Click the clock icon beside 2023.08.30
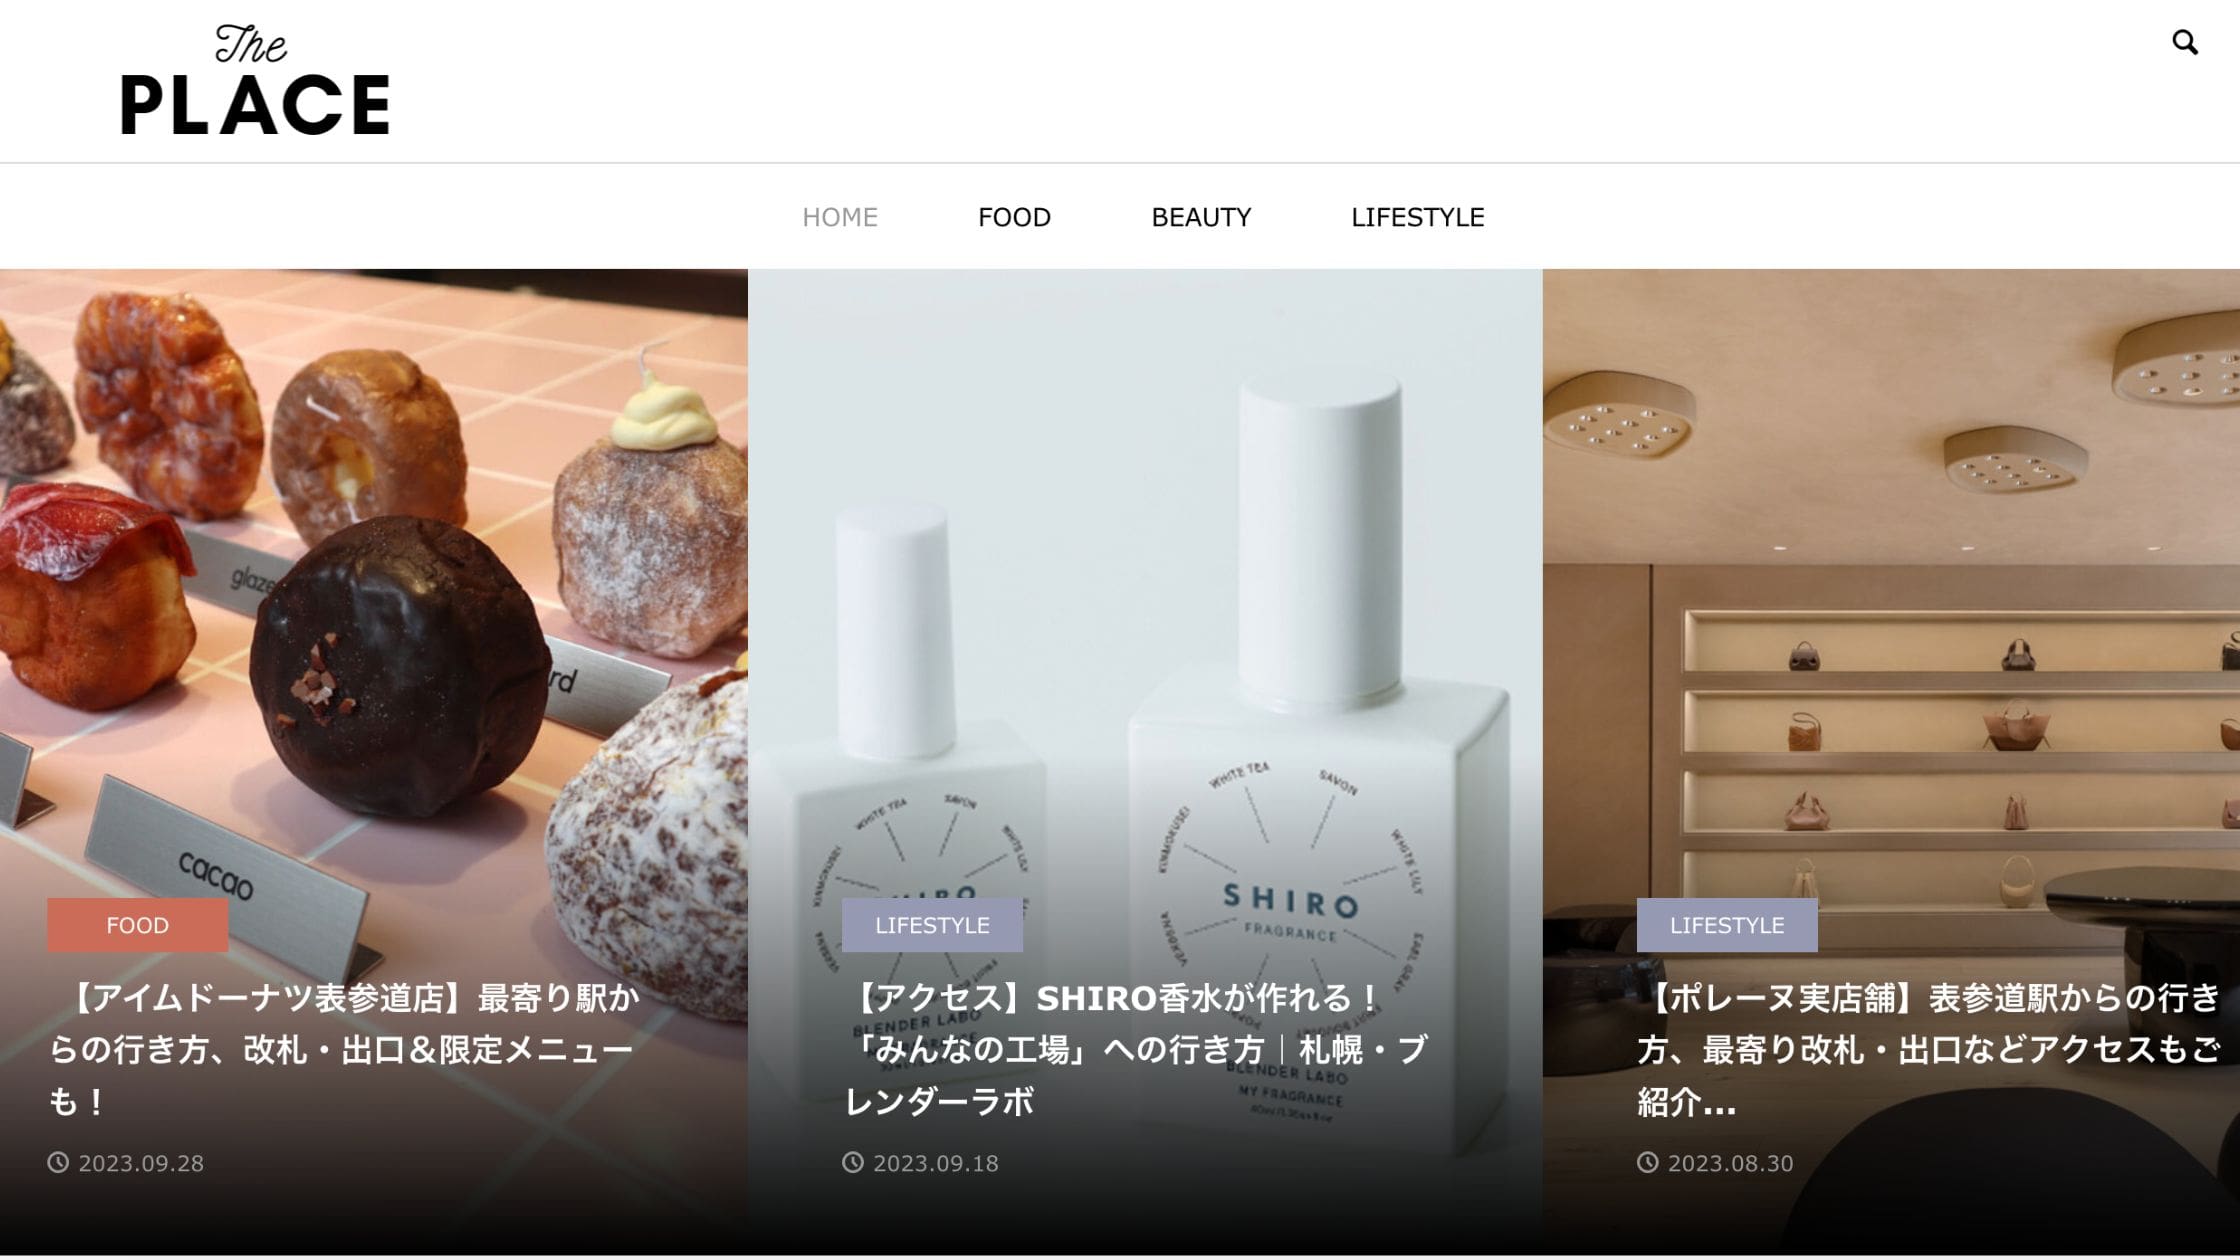 click(x=1648, y=1162)
